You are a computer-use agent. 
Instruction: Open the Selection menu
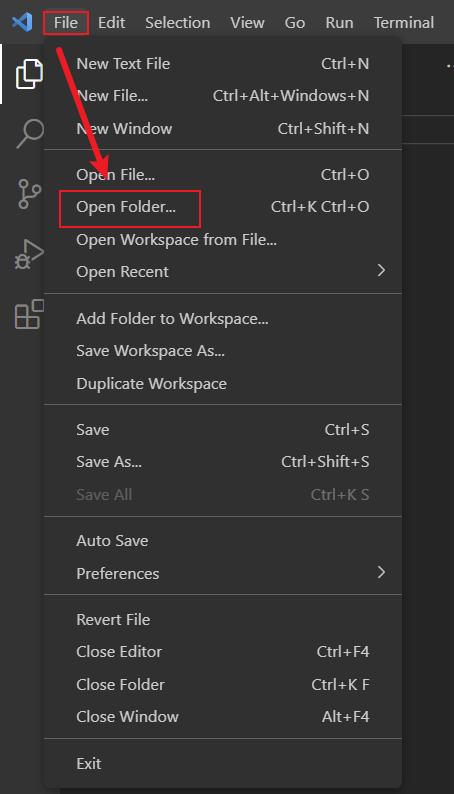pos(178,23)
